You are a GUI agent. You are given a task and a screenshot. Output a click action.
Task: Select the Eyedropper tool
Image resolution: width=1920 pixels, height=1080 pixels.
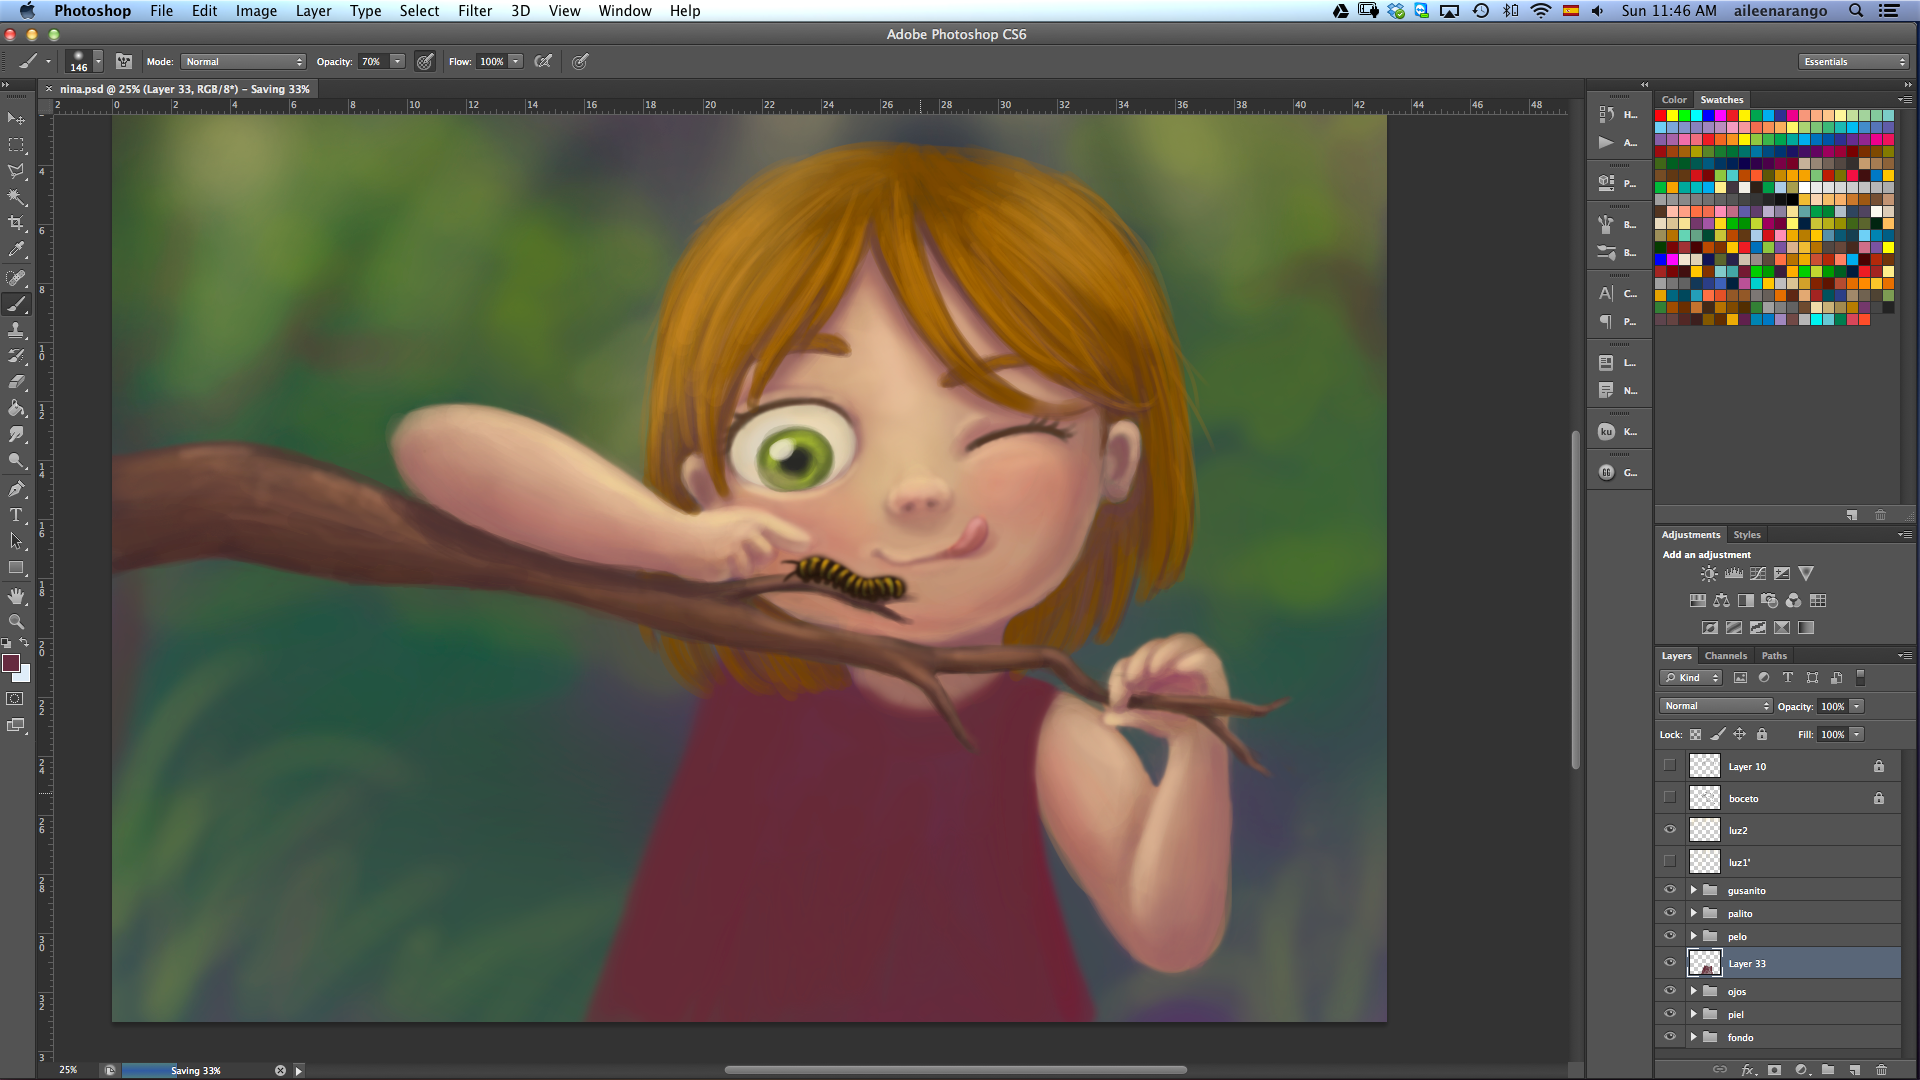tap(16, 250)
